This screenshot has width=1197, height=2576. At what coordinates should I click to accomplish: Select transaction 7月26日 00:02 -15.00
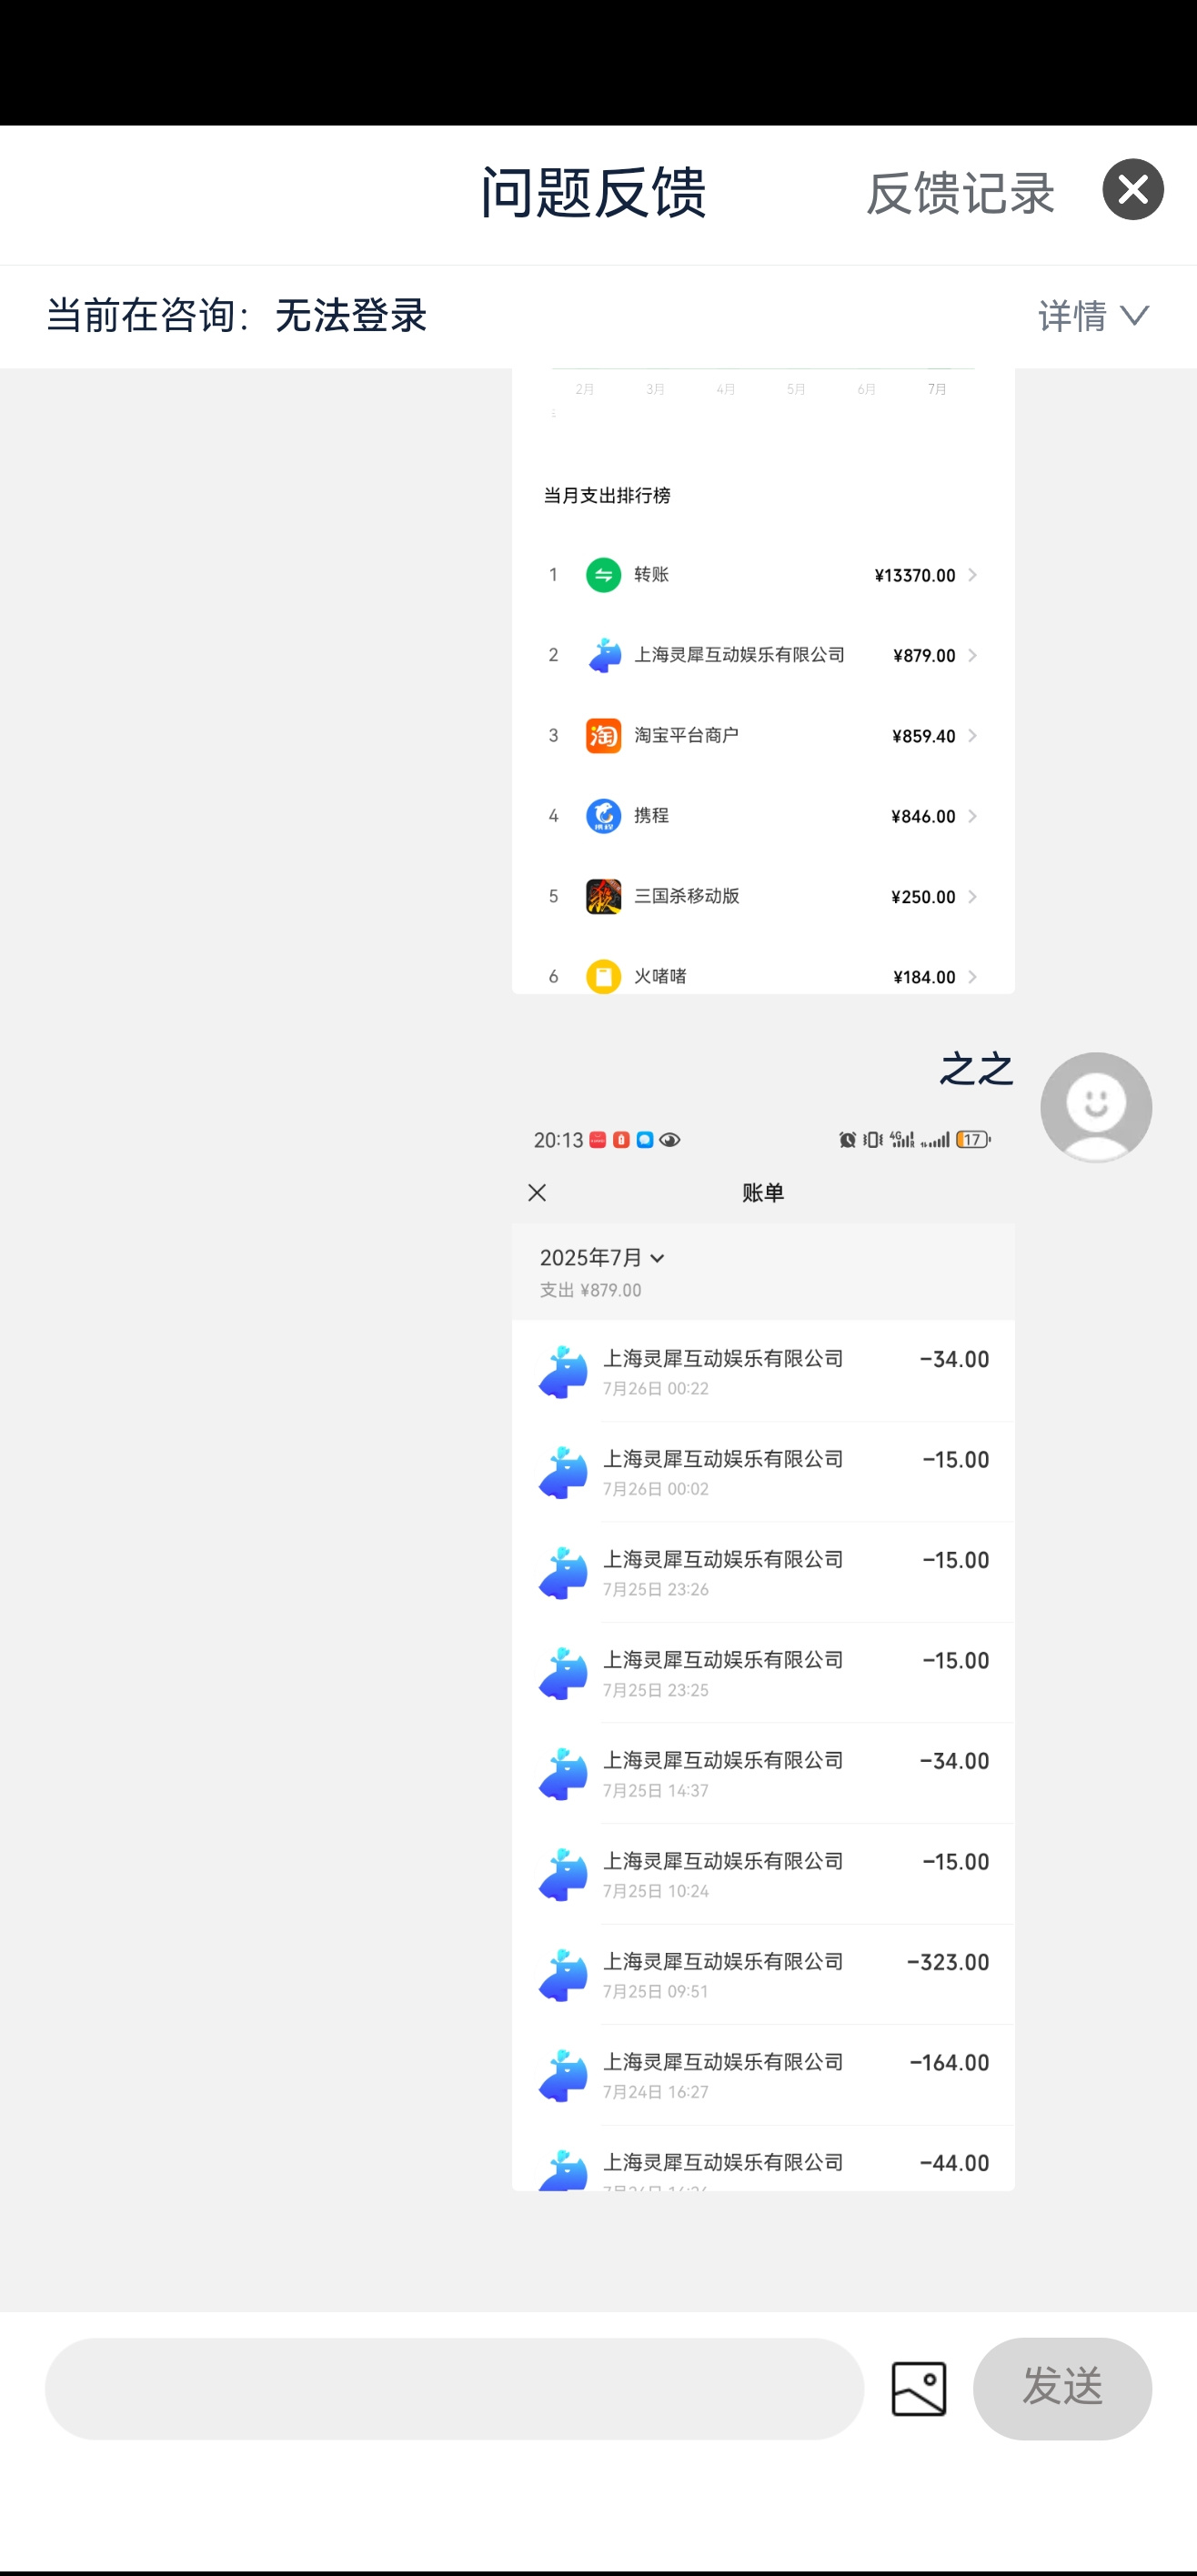point(763,1472)
